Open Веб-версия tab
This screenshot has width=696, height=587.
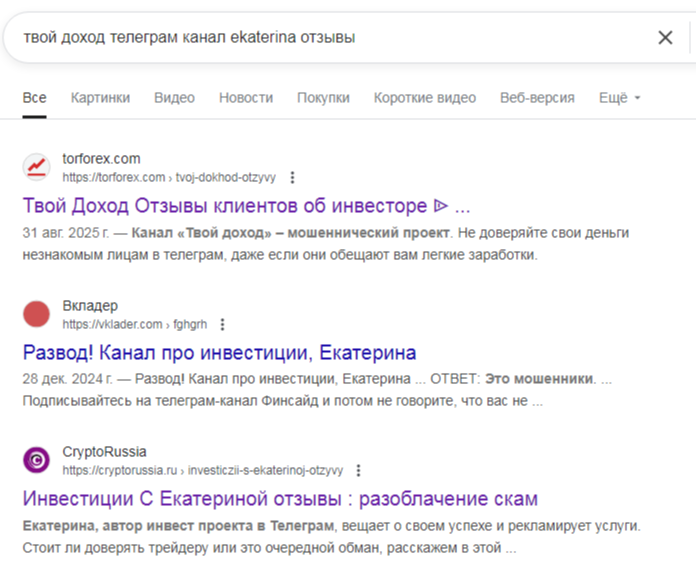pos(537,98)
